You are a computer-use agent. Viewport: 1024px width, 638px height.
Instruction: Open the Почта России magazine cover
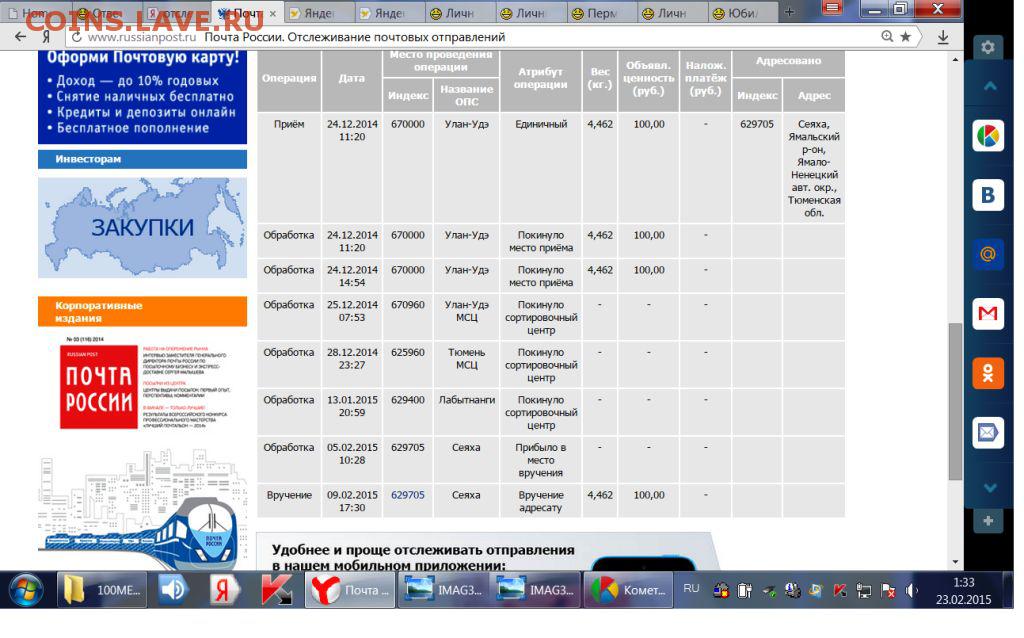(x=100, y=387)
